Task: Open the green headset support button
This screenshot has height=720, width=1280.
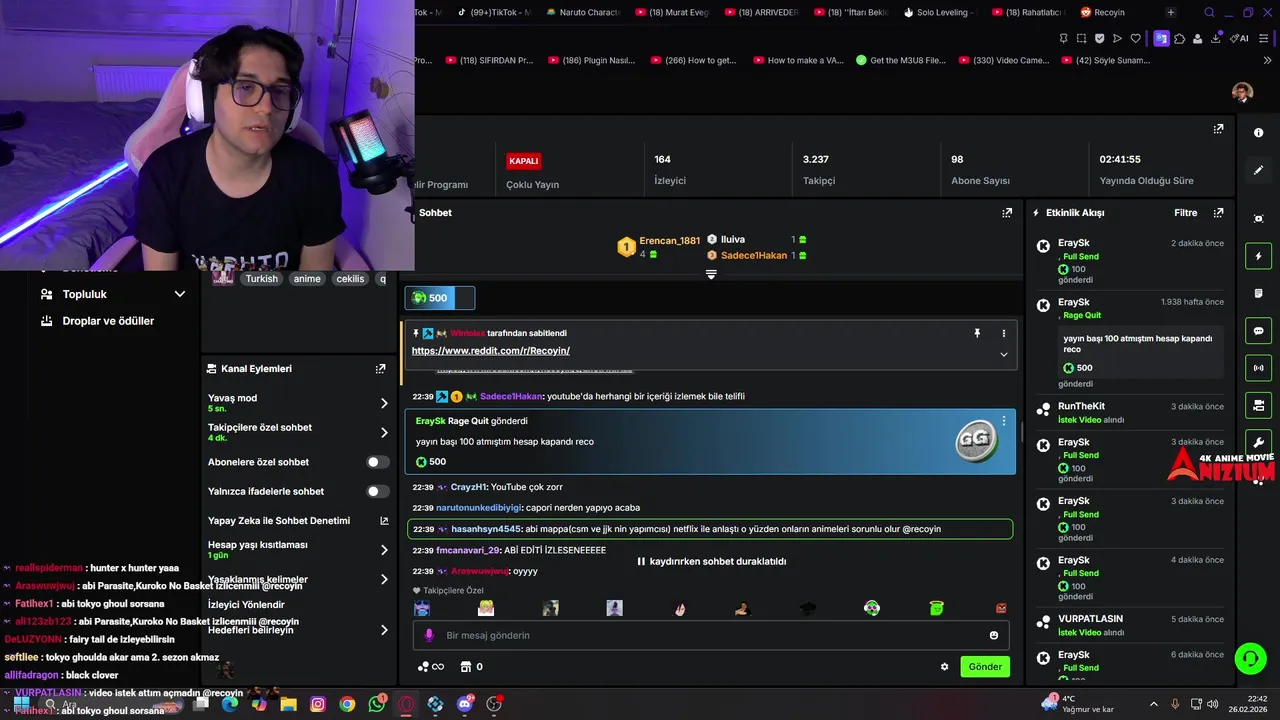Action: pos(1250,658)
